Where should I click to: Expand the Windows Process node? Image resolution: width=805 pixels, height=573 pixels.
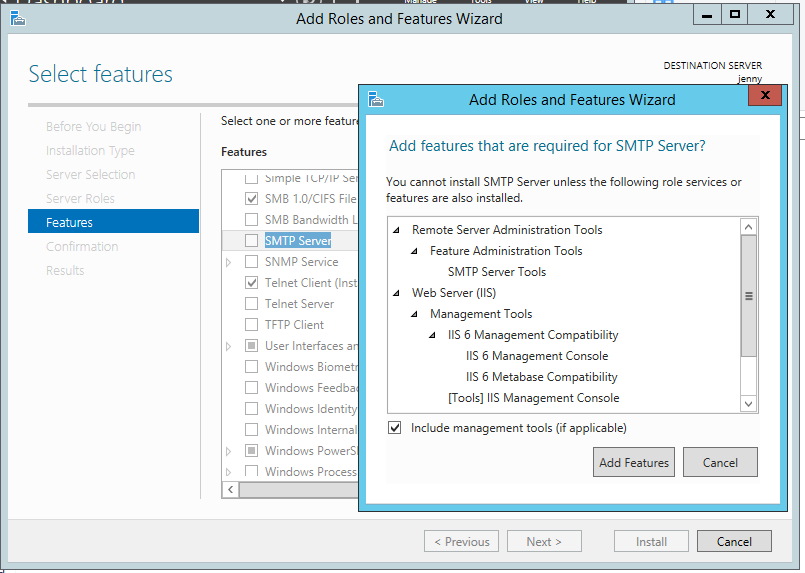pyautogui.click(x=228, y=472)
